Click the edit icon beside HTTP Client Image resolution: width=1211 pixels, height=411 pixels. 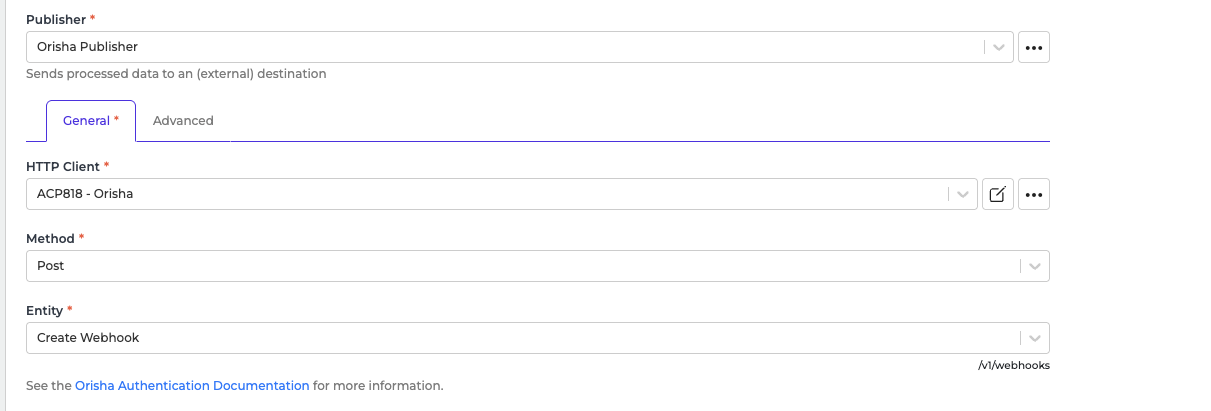997,194
